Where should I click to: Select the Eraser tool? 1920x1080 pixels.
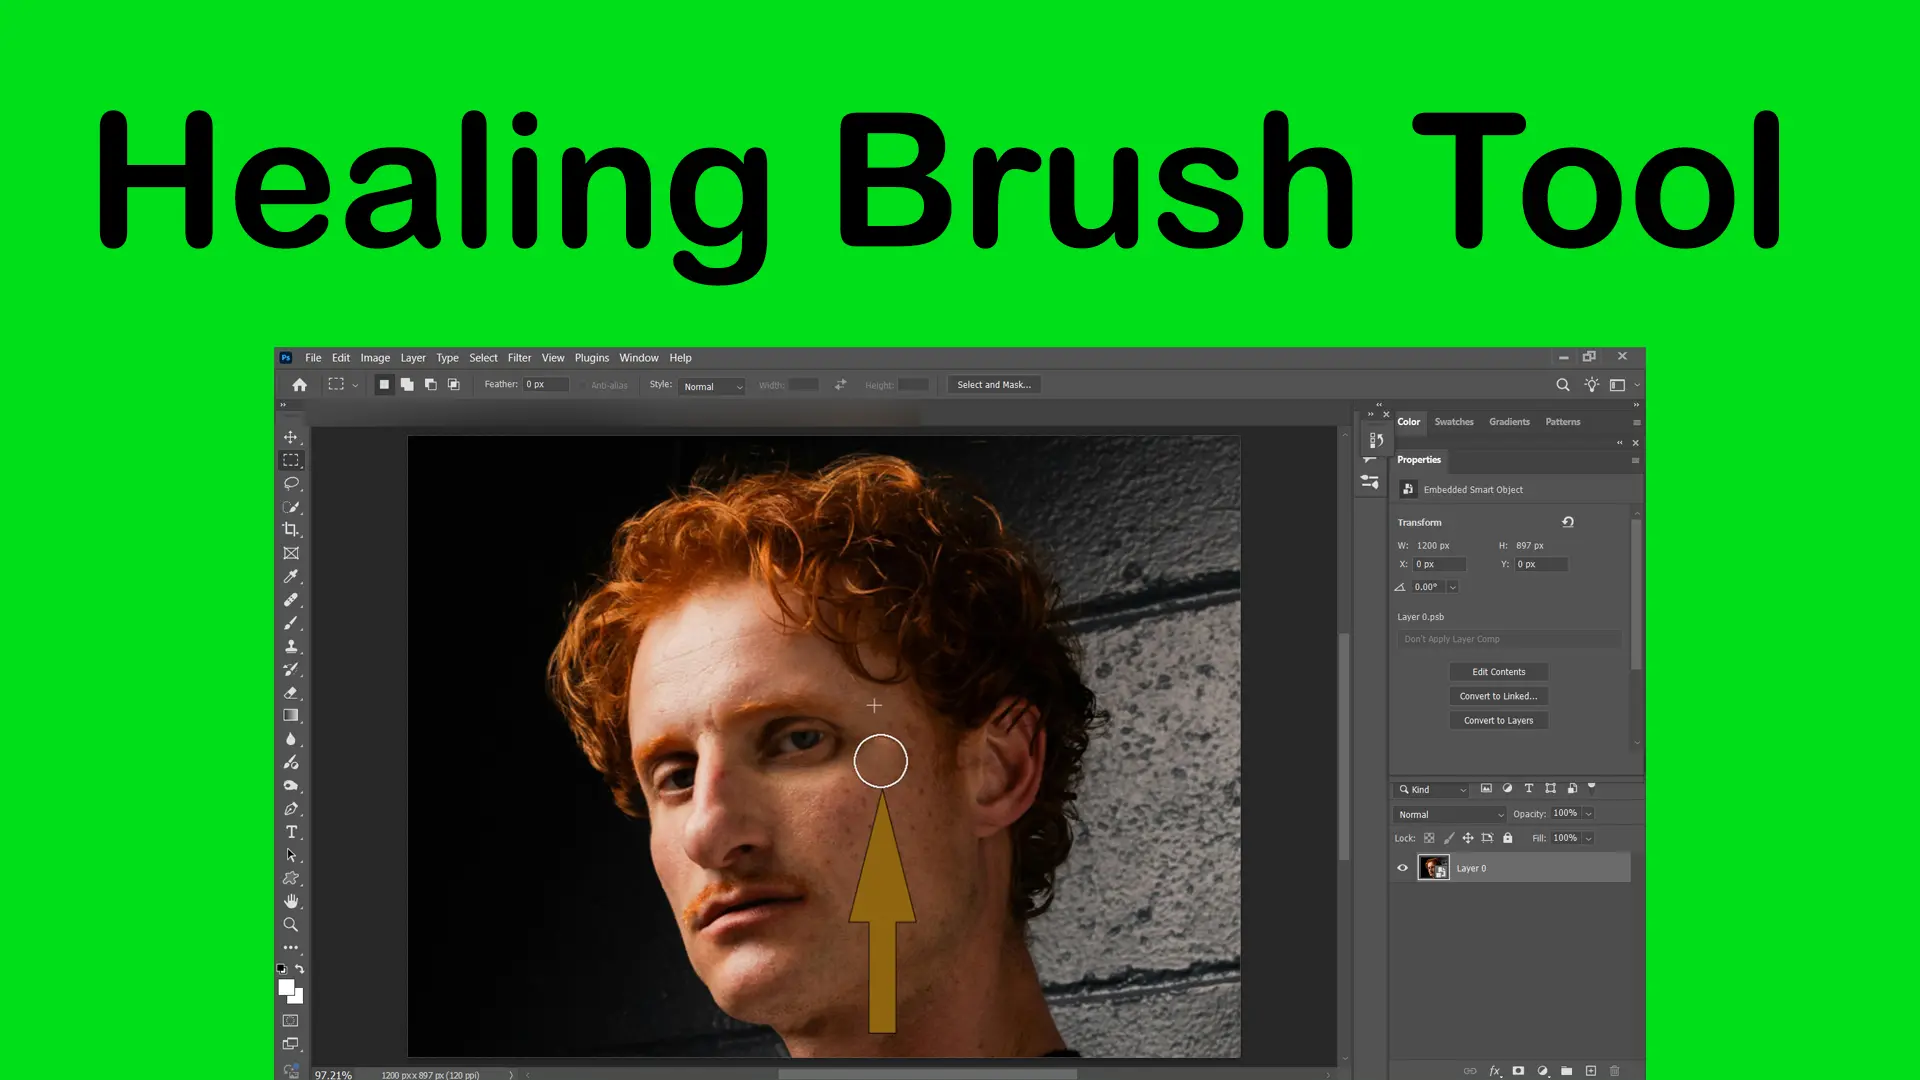point(291,693)
